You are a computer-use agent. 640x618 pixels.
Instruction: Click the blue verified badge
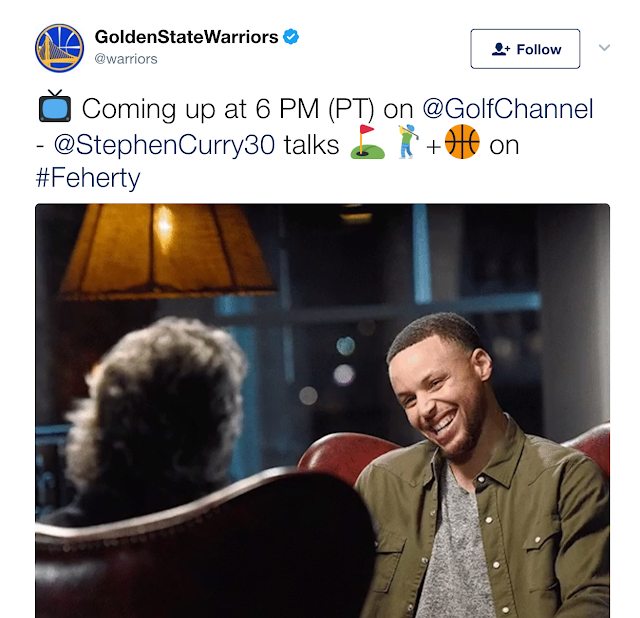[291, 37]
